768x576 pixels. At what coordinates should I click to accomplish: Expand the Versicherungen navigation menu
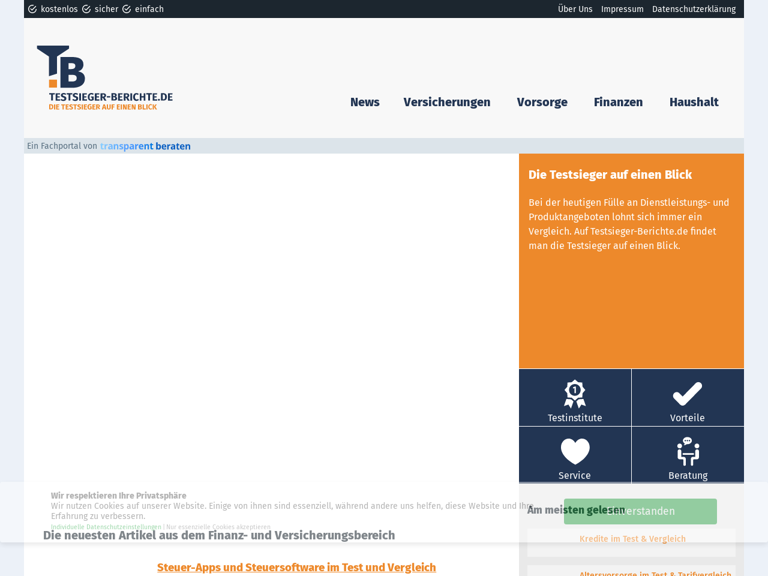coord(447,102)
